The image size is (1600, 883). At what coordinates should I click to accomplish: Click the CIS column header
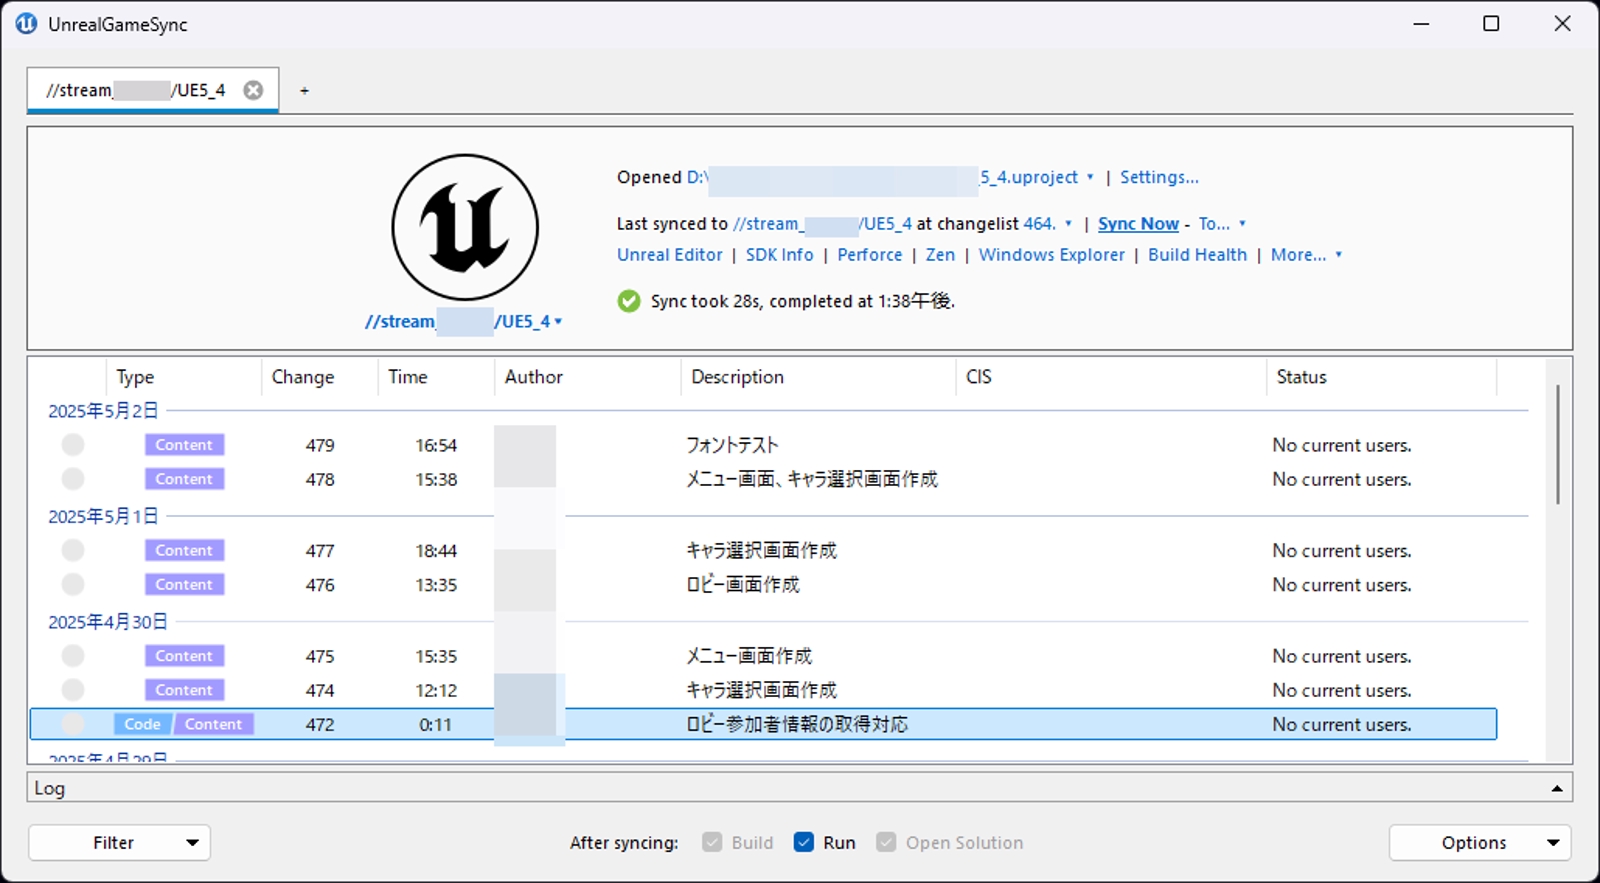[x=979, y=377]
